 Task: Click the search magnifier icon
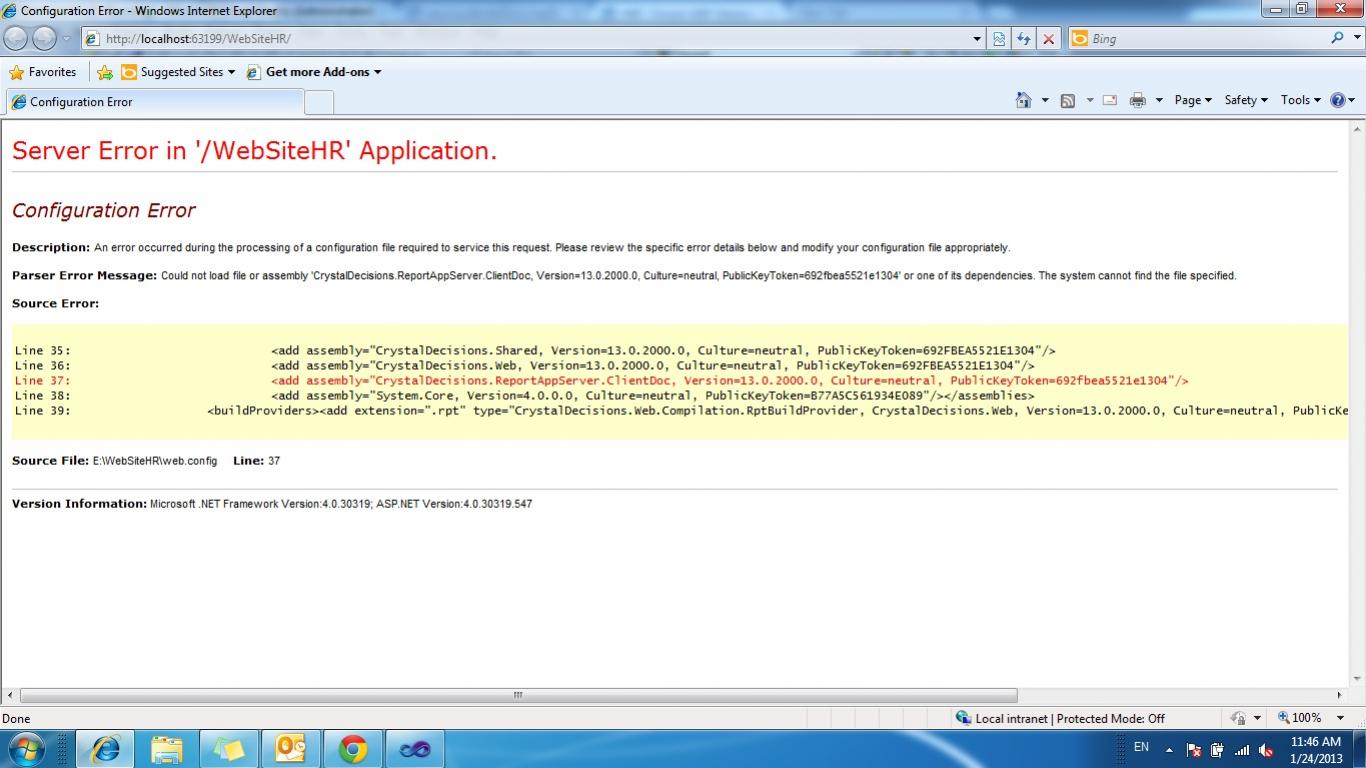pyautogui.click(x=1337, y=38)
